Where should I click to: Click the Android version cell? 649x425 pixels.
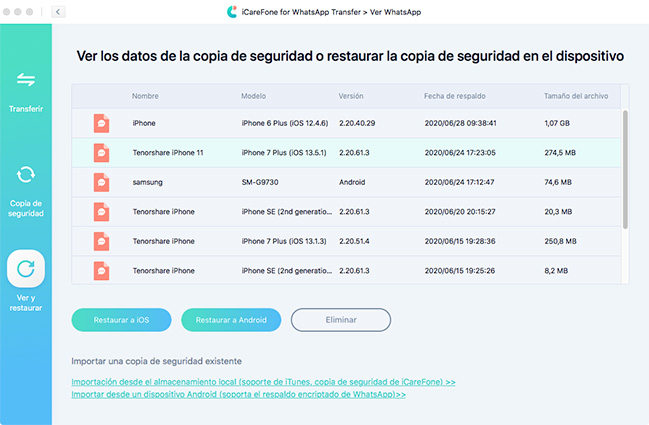click(352, 182)
